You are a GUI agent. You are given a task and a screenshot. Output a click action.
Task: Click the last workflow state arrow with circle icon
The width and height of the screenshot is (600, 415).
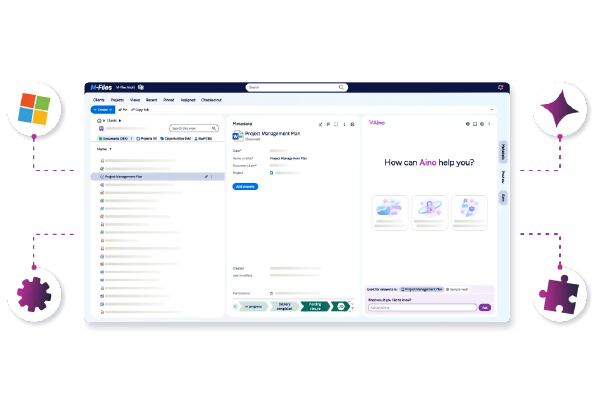click(340, 306)
